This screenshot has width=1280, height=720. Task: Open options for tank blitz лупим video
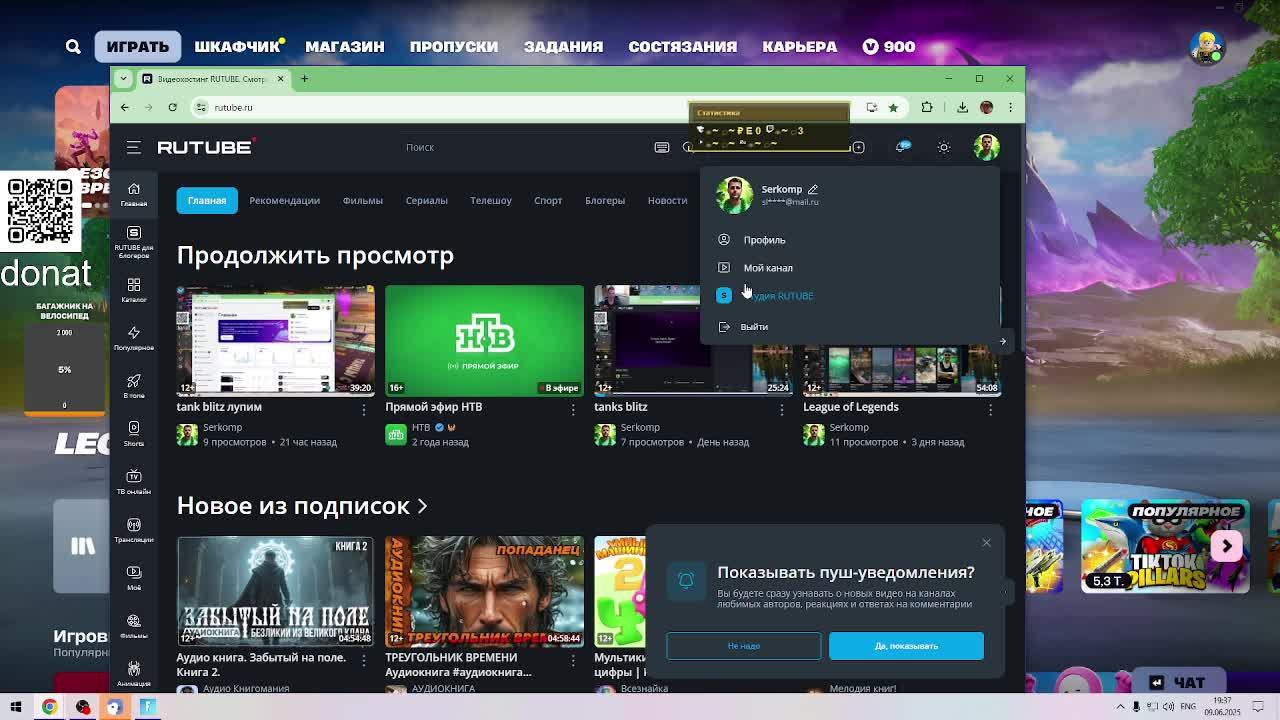pos(364,408)
